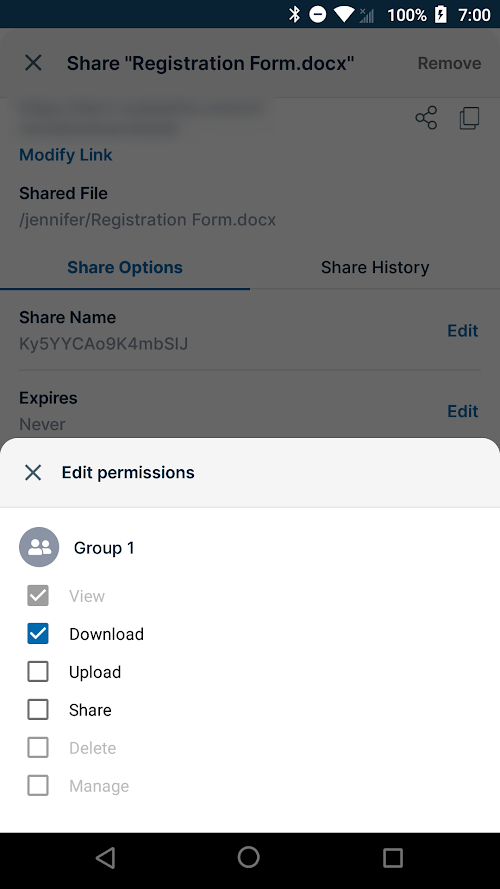This screenshot has height=889, width=500.
Task: Edit the Share Name field
Action: click(x=463, y=331)
